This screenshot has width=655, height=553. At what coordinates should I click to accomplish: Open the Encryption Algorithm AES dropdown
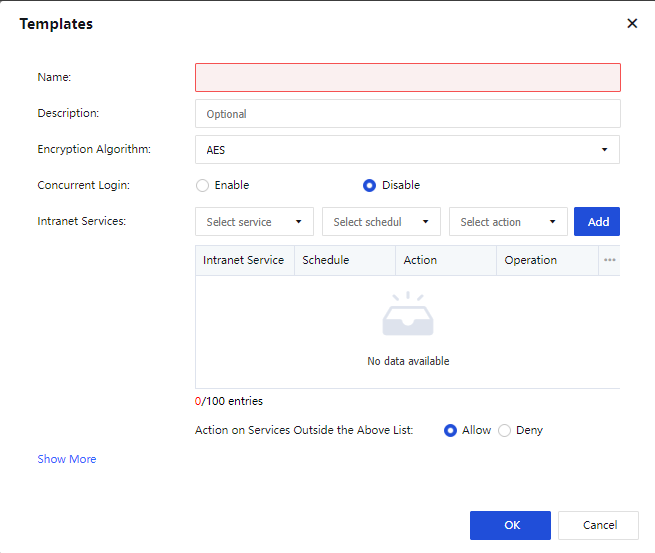(407, 150)
